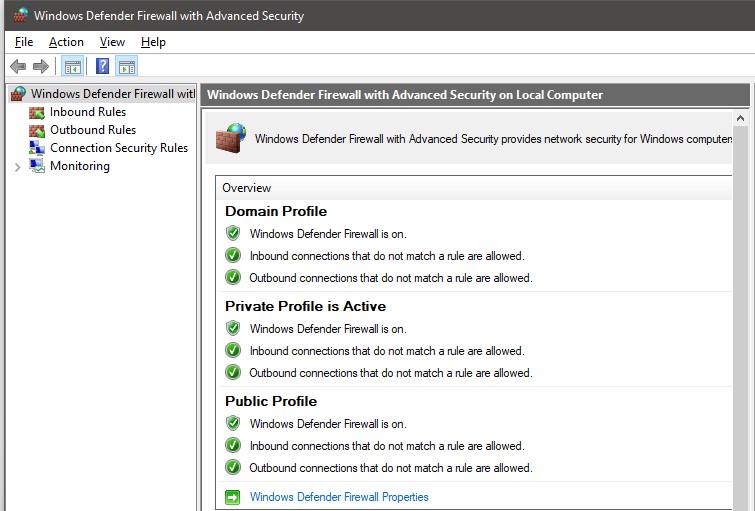The image size is (755, 511).
Task: Open the Help menu
Action: tap(153, 42)
